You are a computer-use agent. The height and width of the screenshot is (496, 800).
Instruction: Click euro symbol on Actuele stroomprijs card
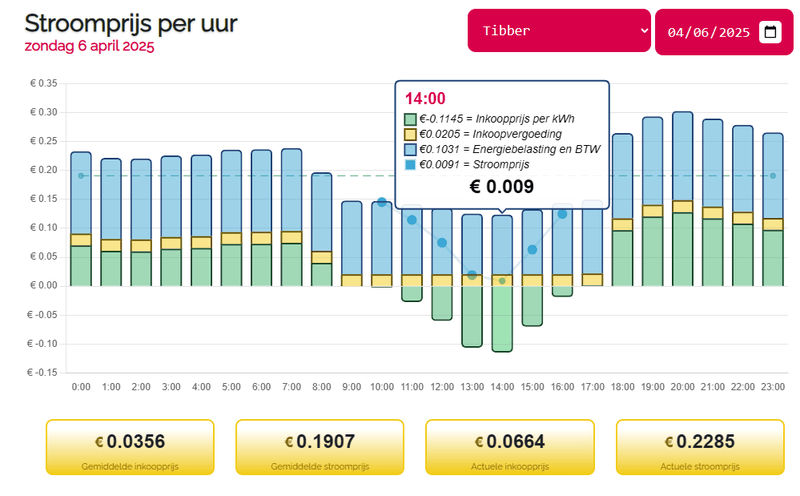pos(669,442)
